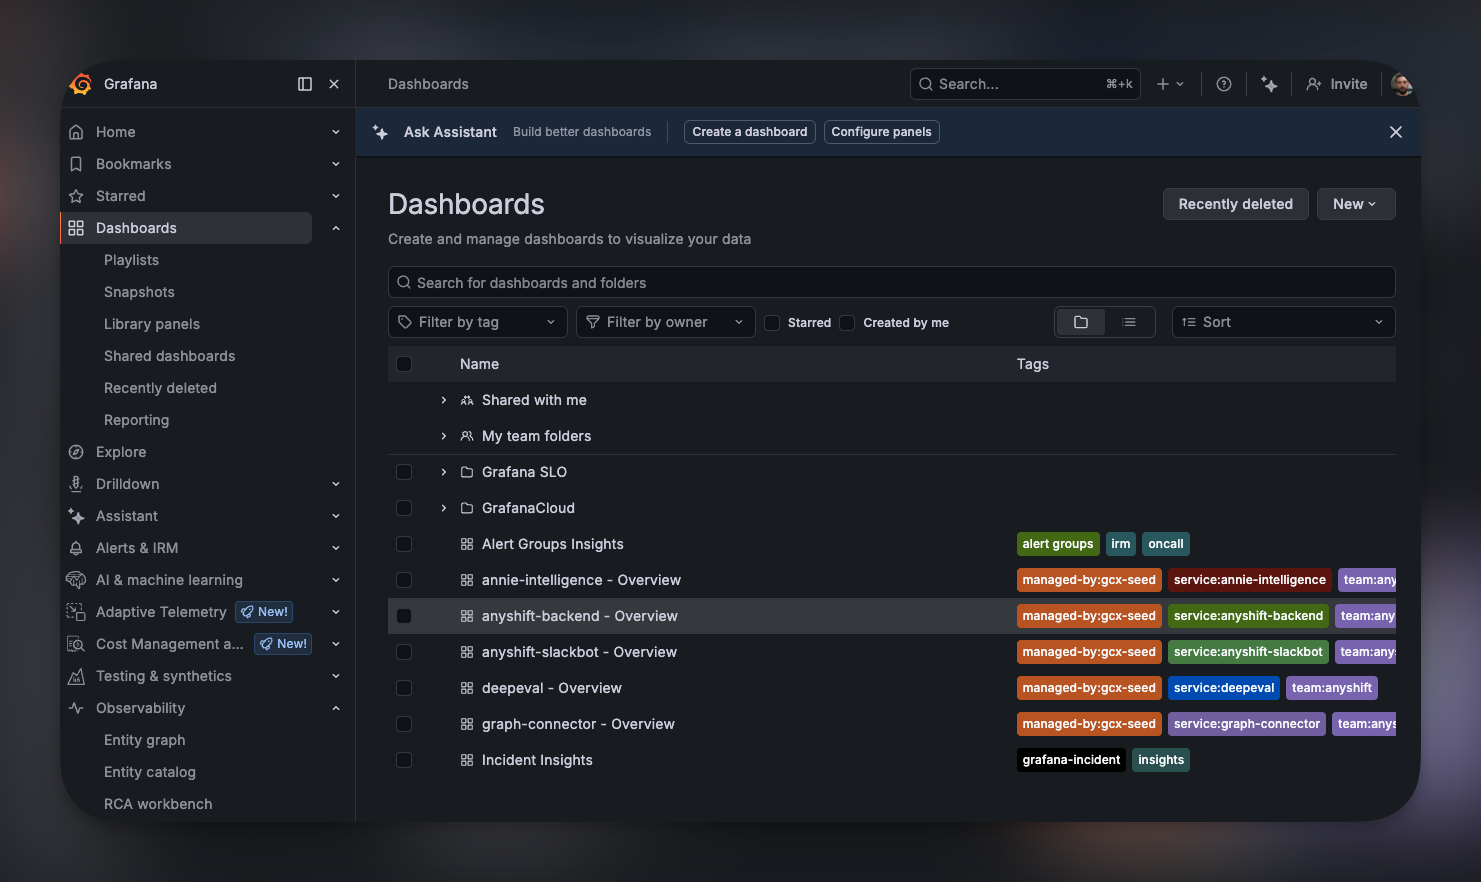Click the Ask Assistant sparkle icon in banner

click(380, 132)
